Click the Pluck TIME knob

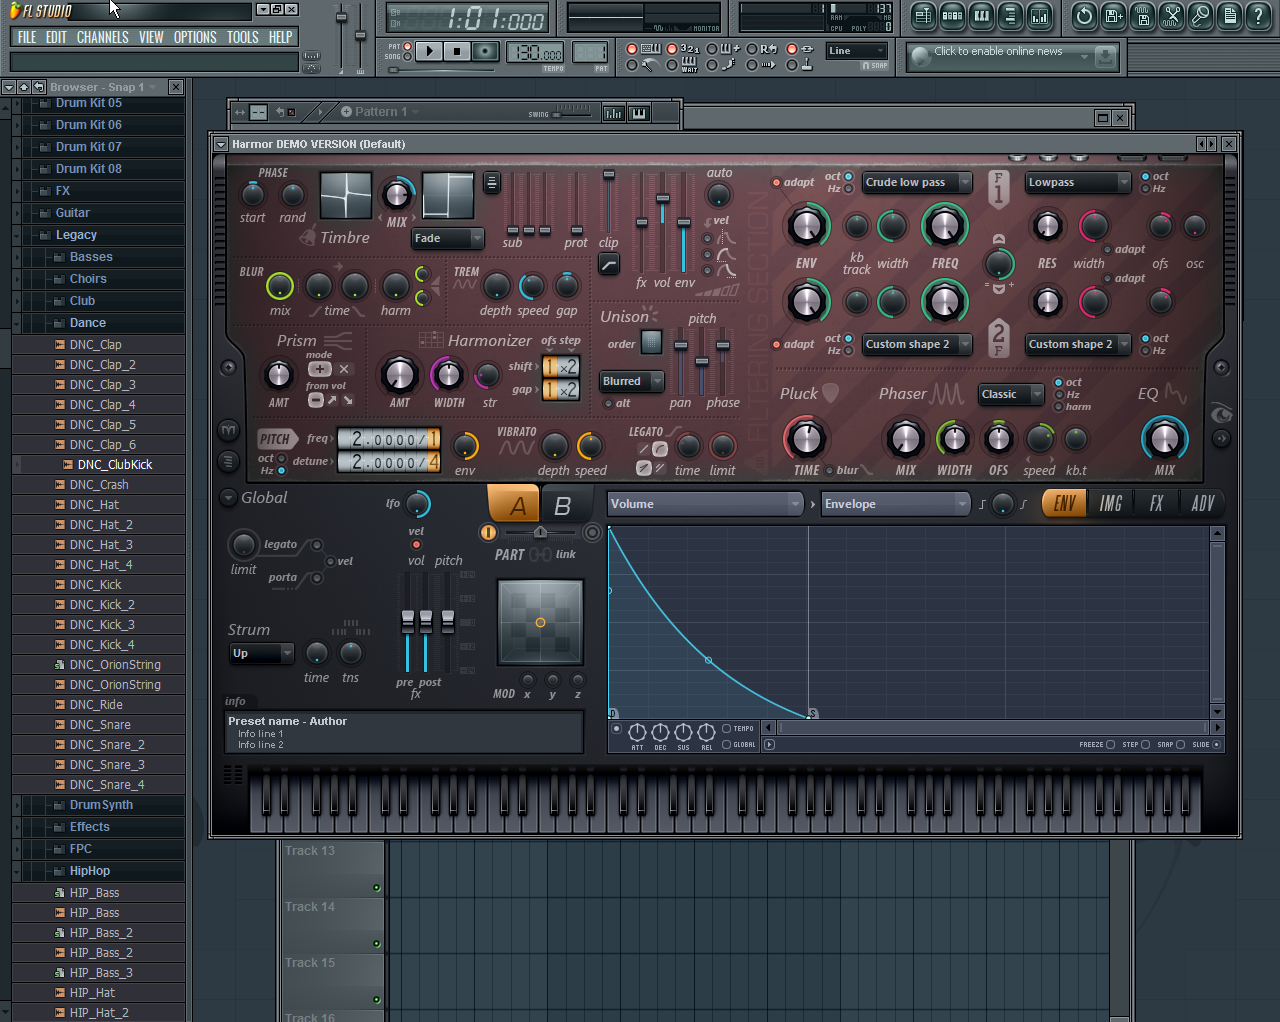[806, 439]
